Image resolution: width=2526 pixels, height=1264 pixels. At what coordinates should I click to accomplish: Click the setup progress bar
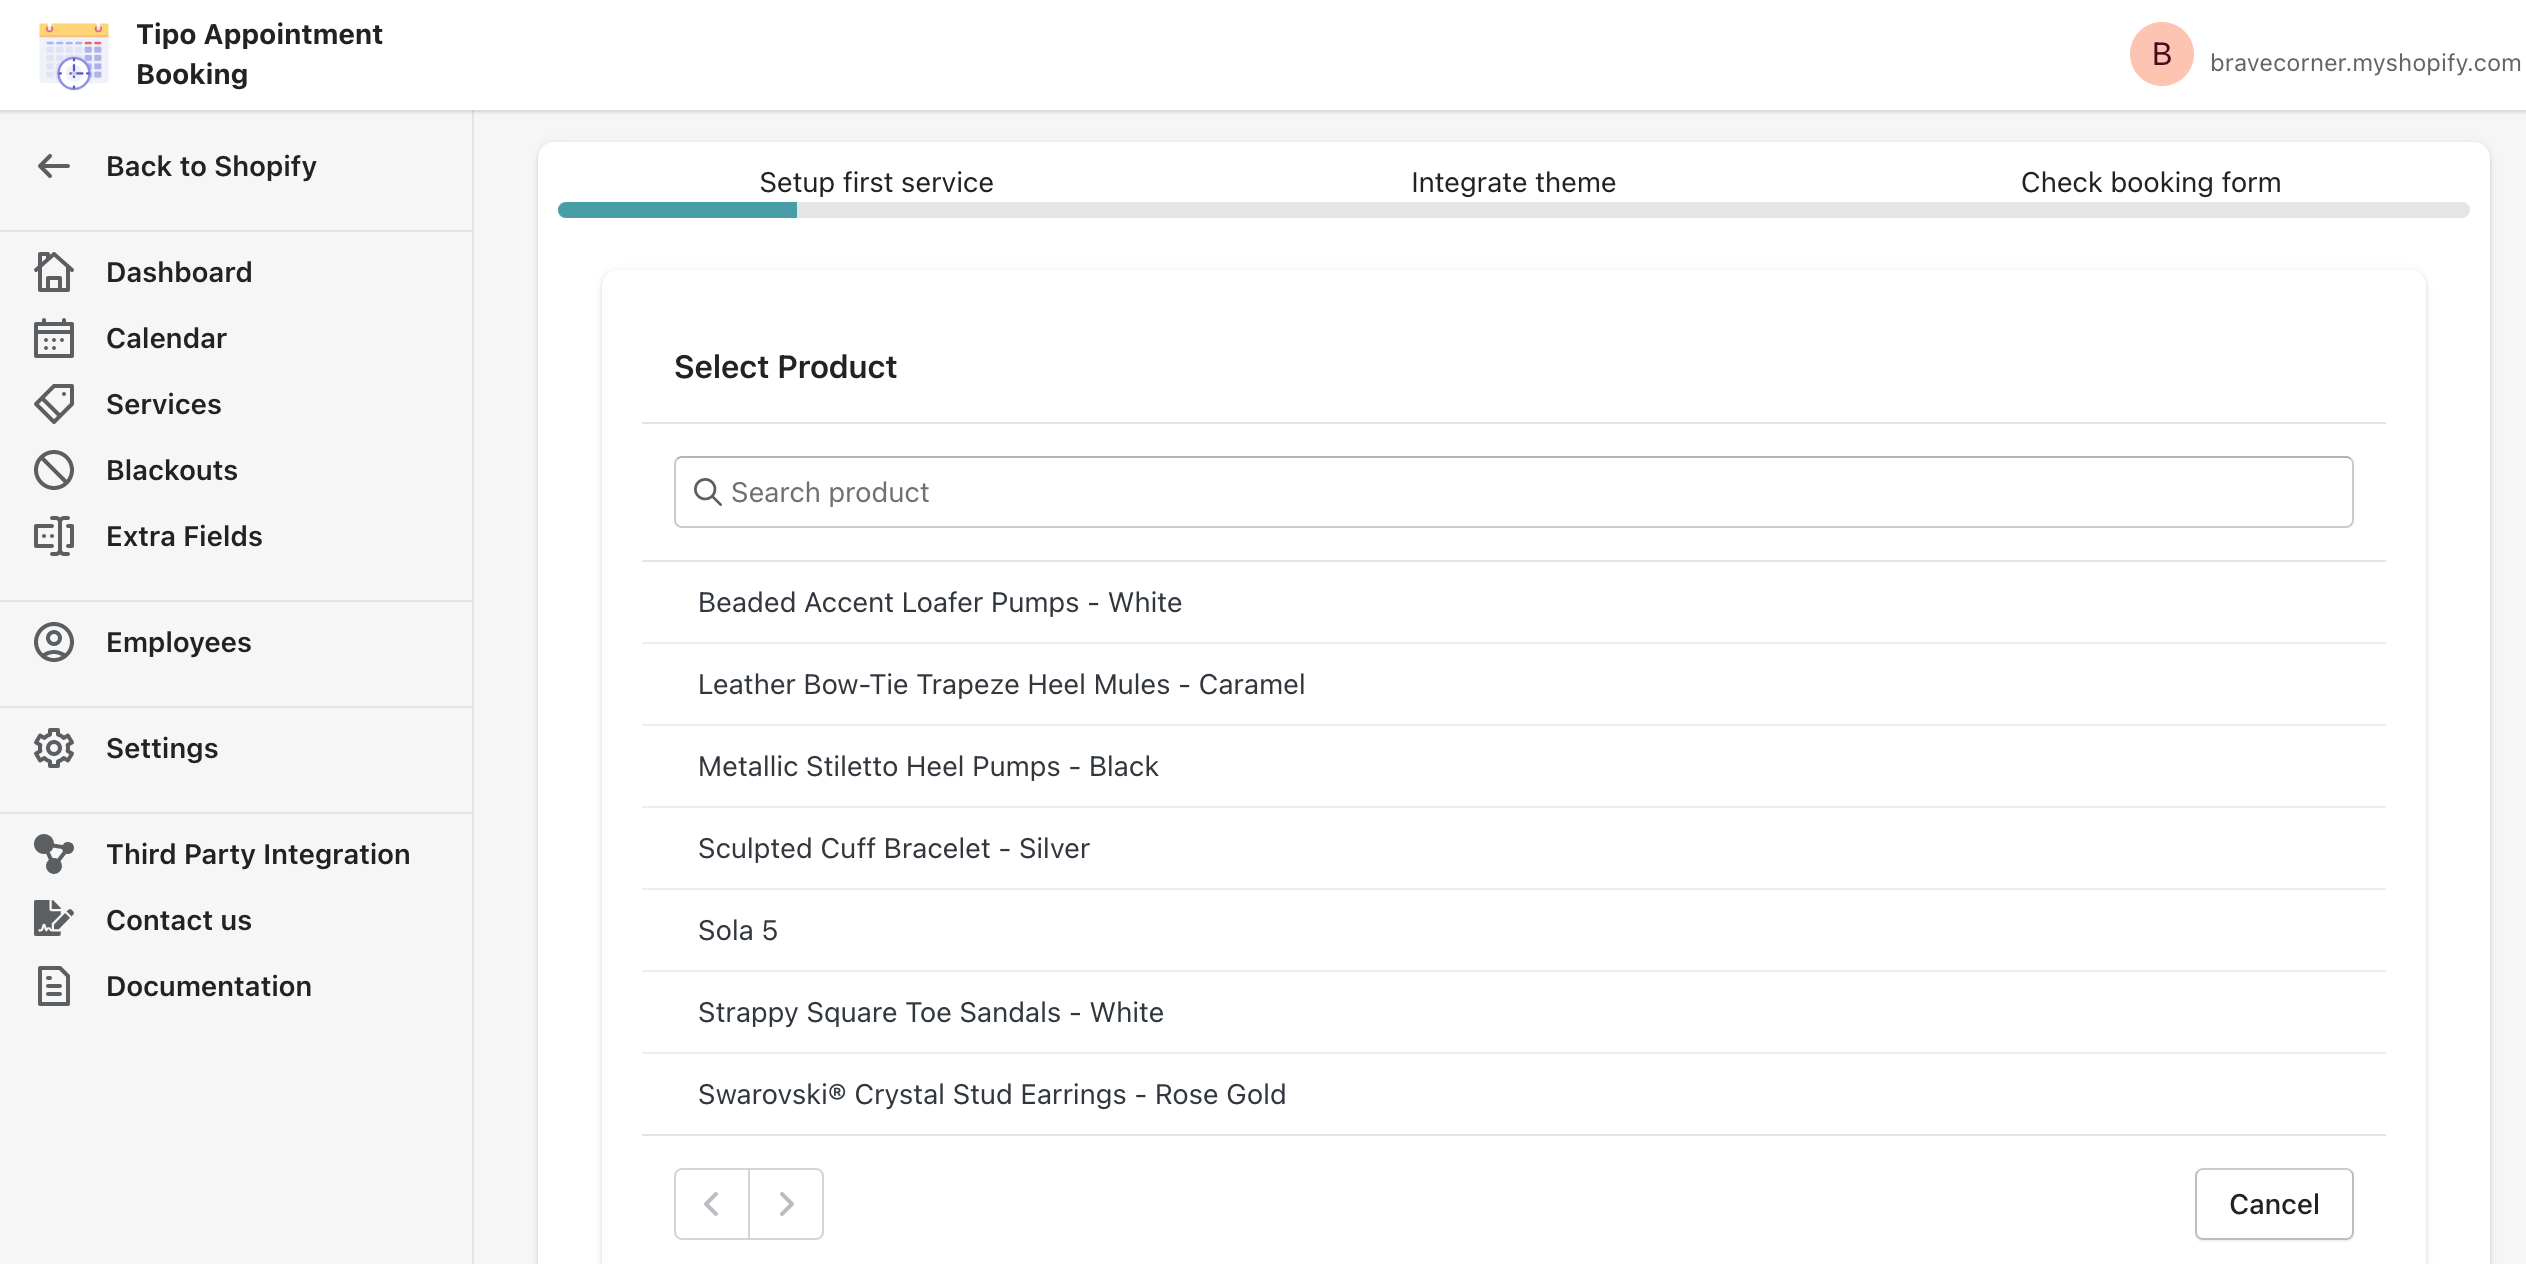(x=1513, y=210)
